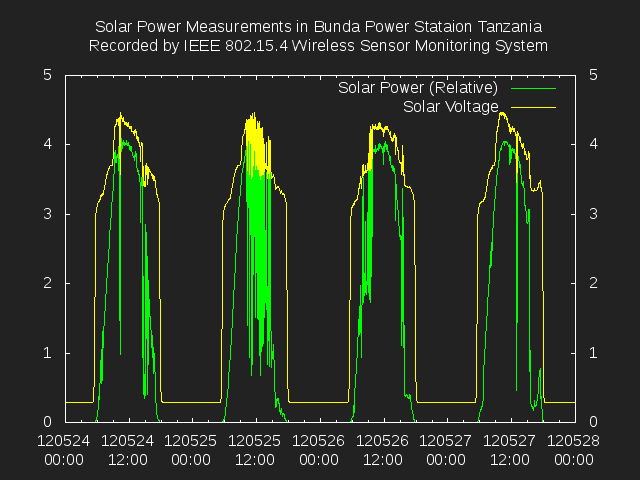Viewport: 640px width, 480px height.
Task: Pick the 120524 00:00 x-axis tick label
Action: pos(65,449)
